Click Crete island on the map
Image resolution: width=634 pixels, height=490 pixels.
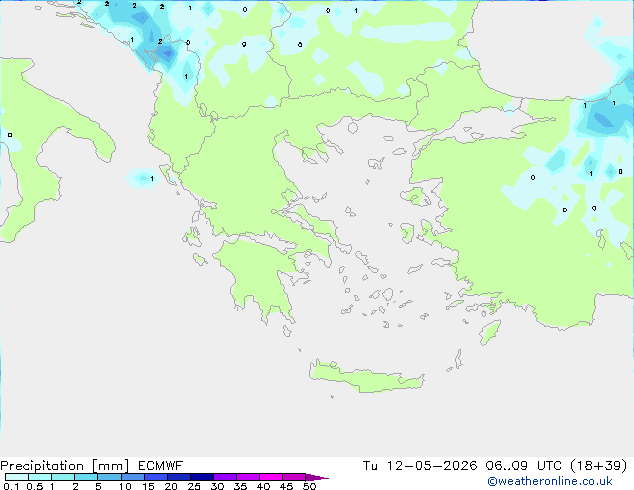click(366, 376)
